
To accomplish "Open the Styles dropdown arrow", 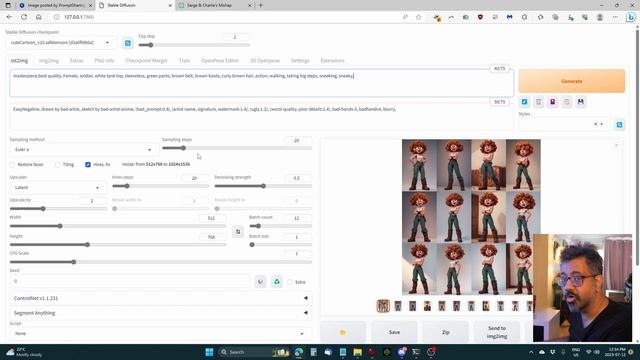I will [x=602, y=124].
